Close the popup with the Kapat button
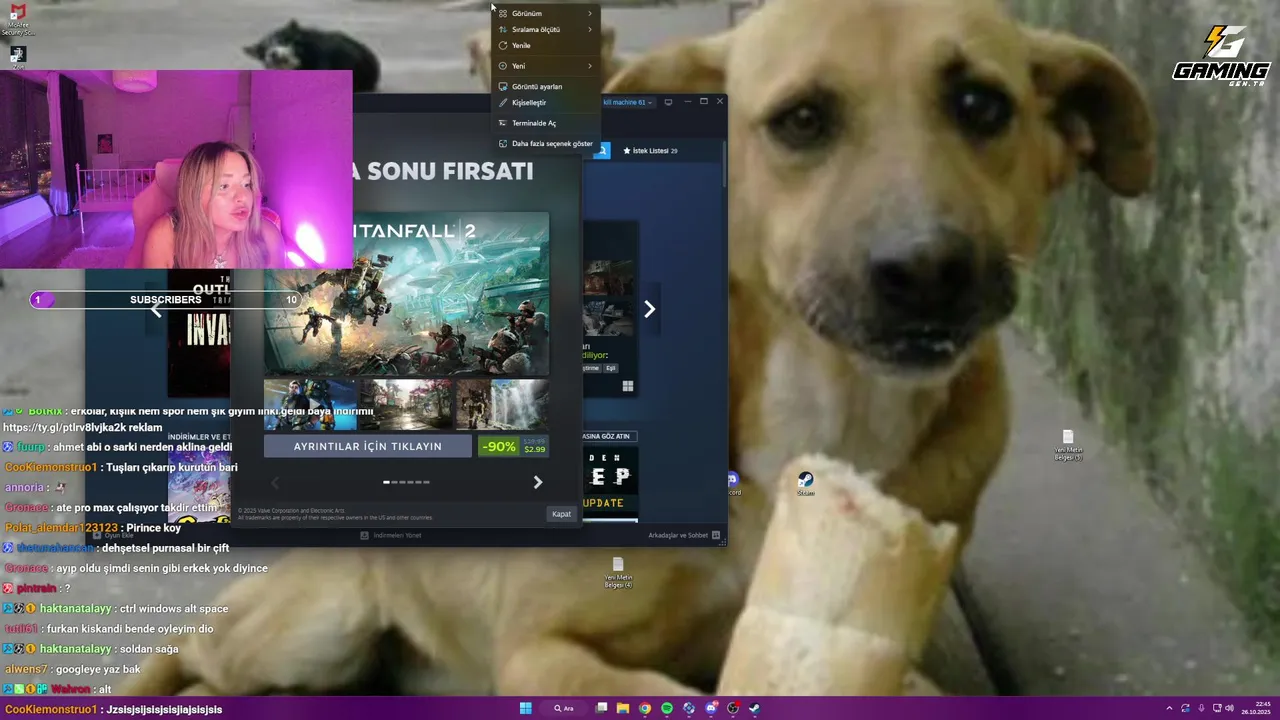This screenshot has height=720, width=1280. click(562, 514)
